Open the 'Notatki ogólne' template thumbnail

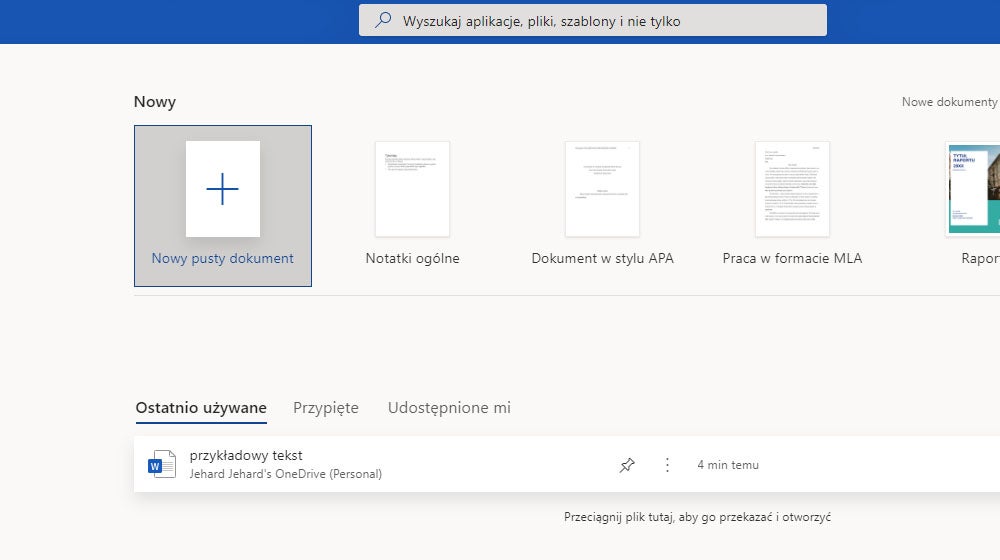point(412,189)
